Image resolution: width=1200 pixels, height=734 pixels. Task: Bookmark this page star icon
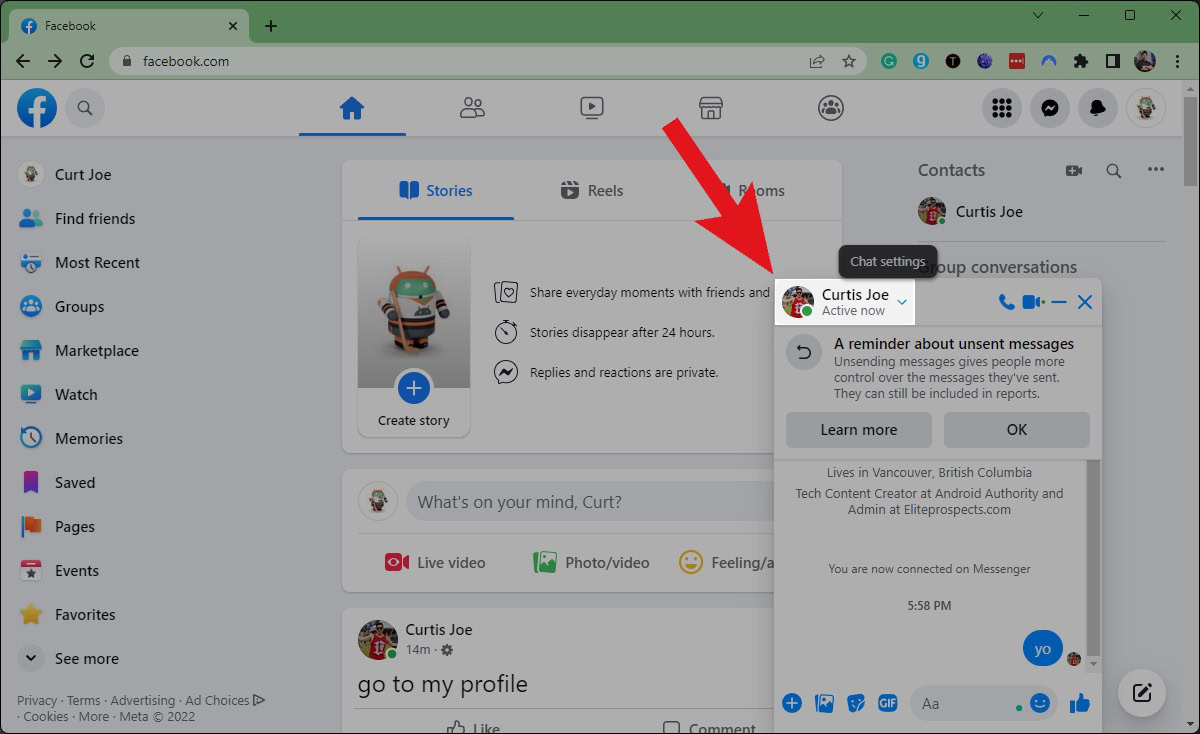point(849,61)
